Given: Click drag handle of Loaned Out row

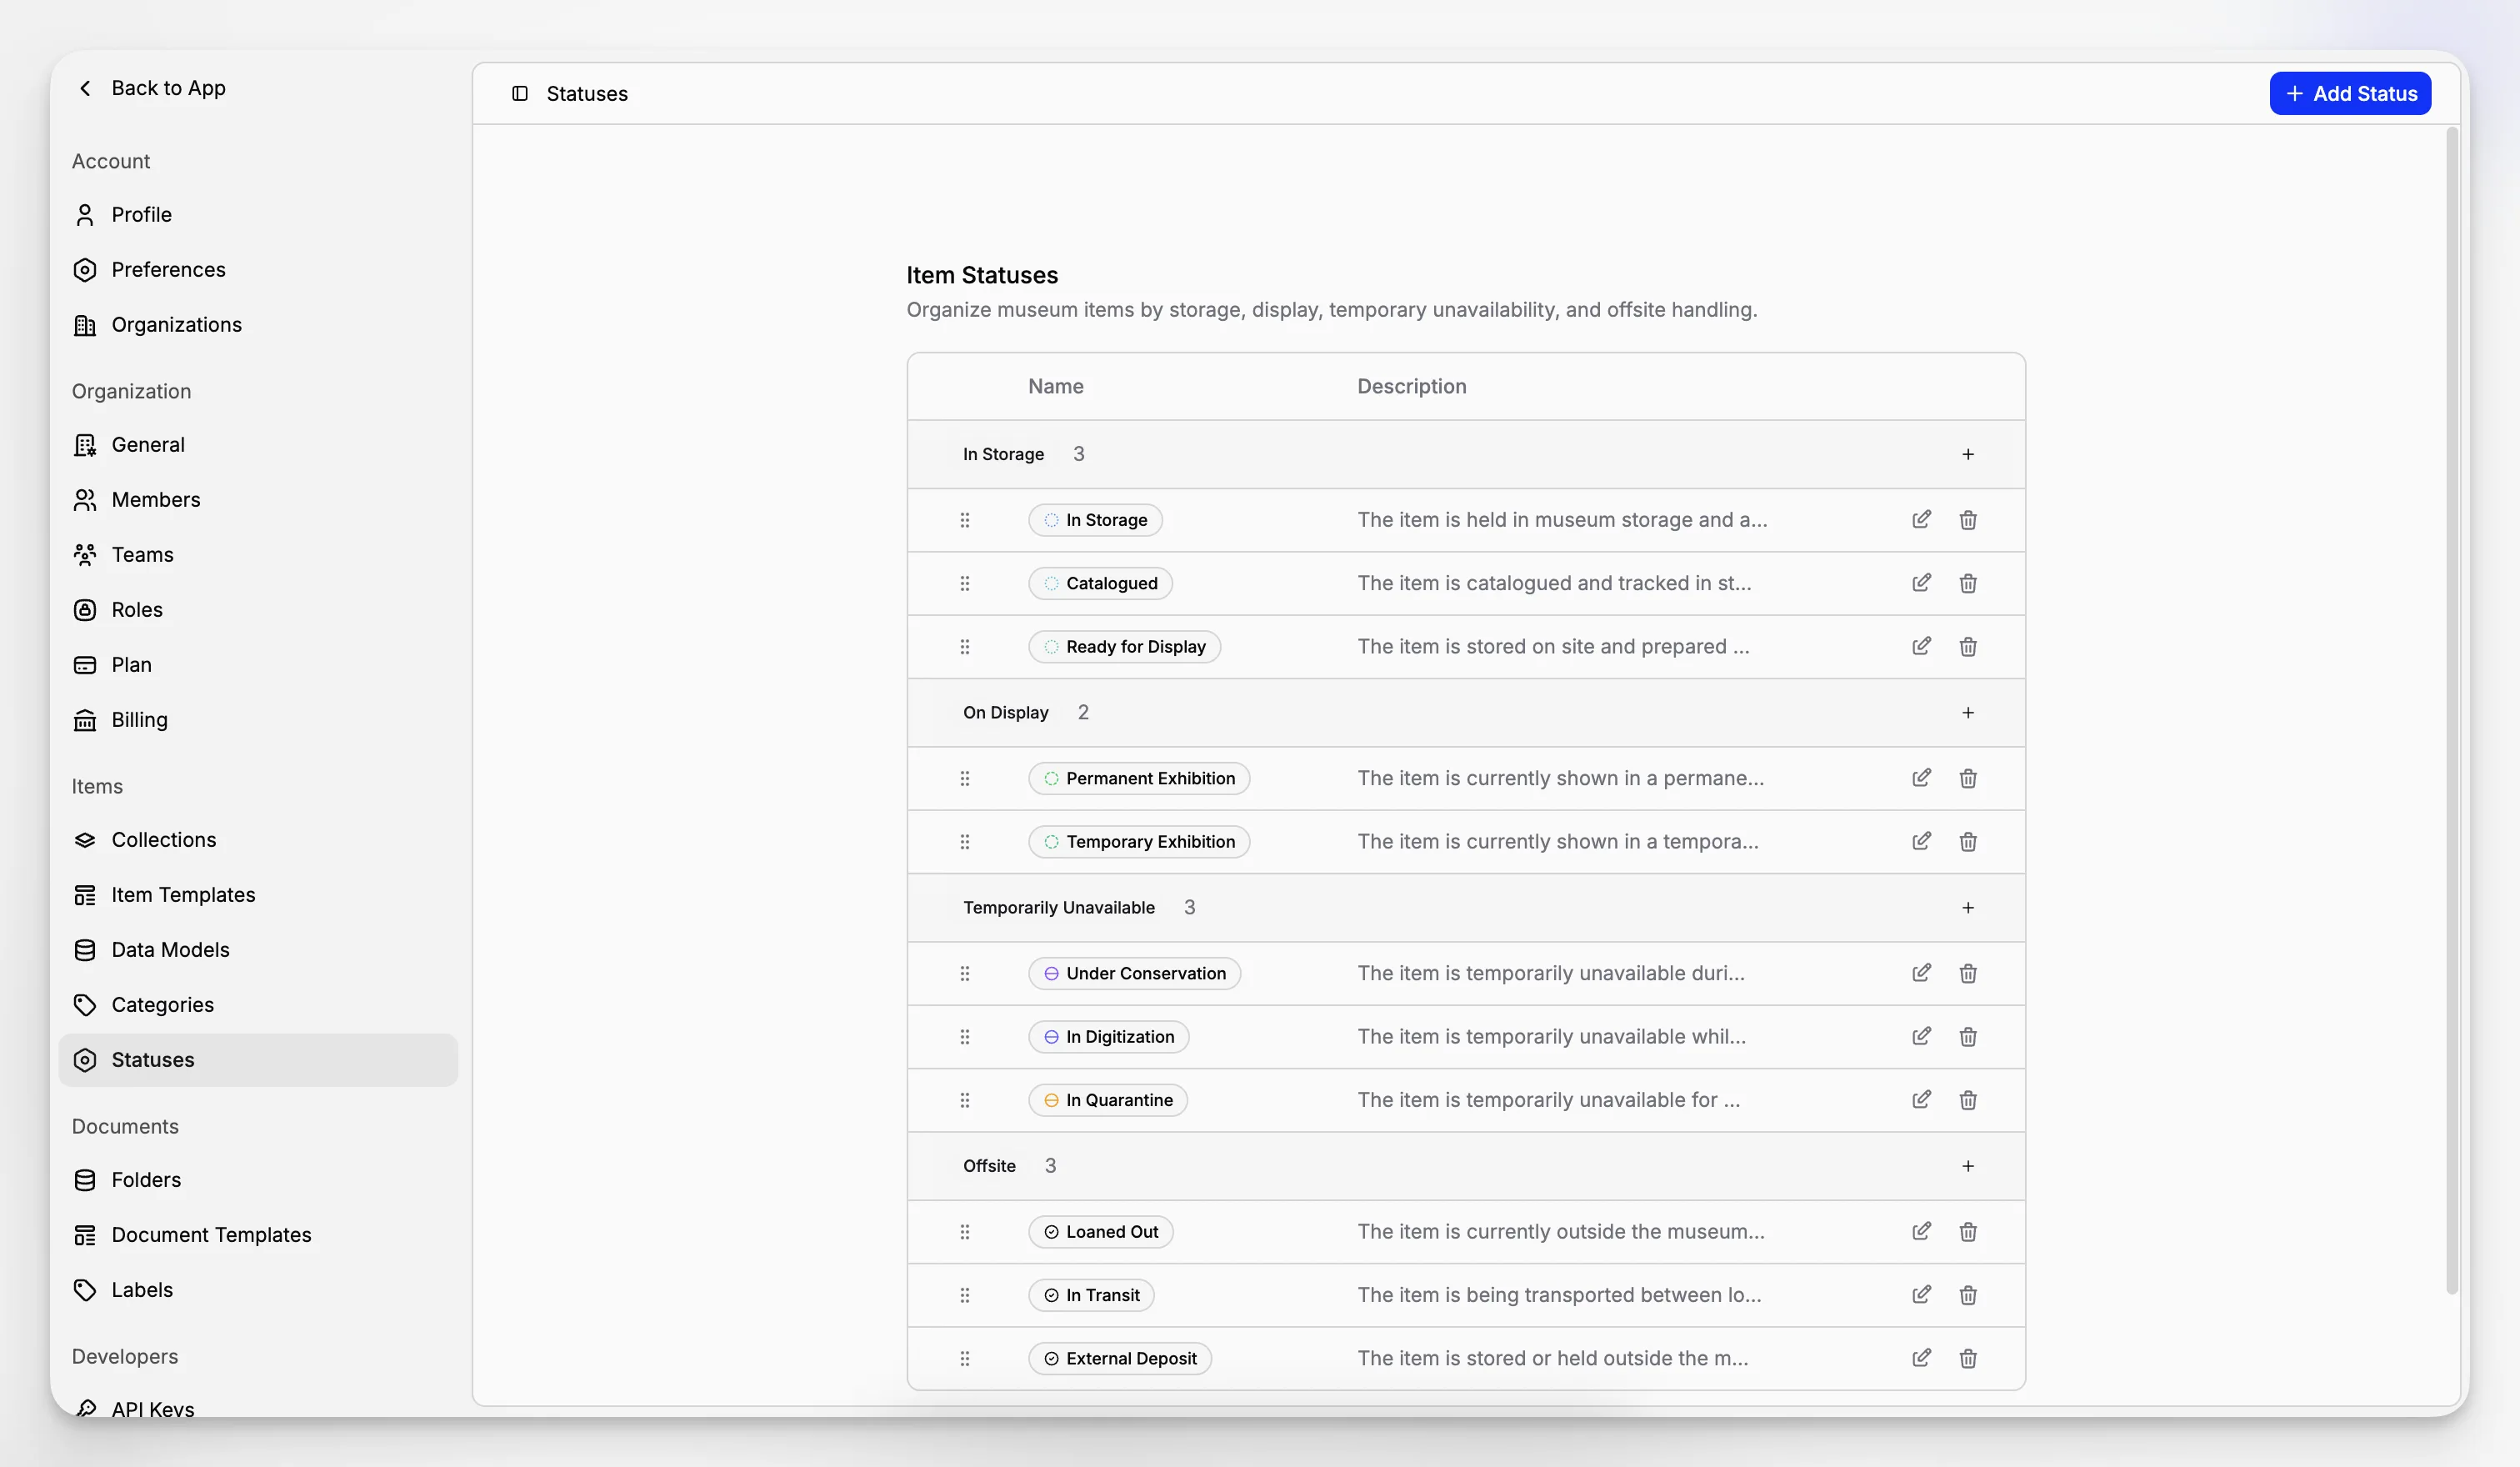Looking at the screenshot, I should pyautogui.click(x=964, y=1232).
